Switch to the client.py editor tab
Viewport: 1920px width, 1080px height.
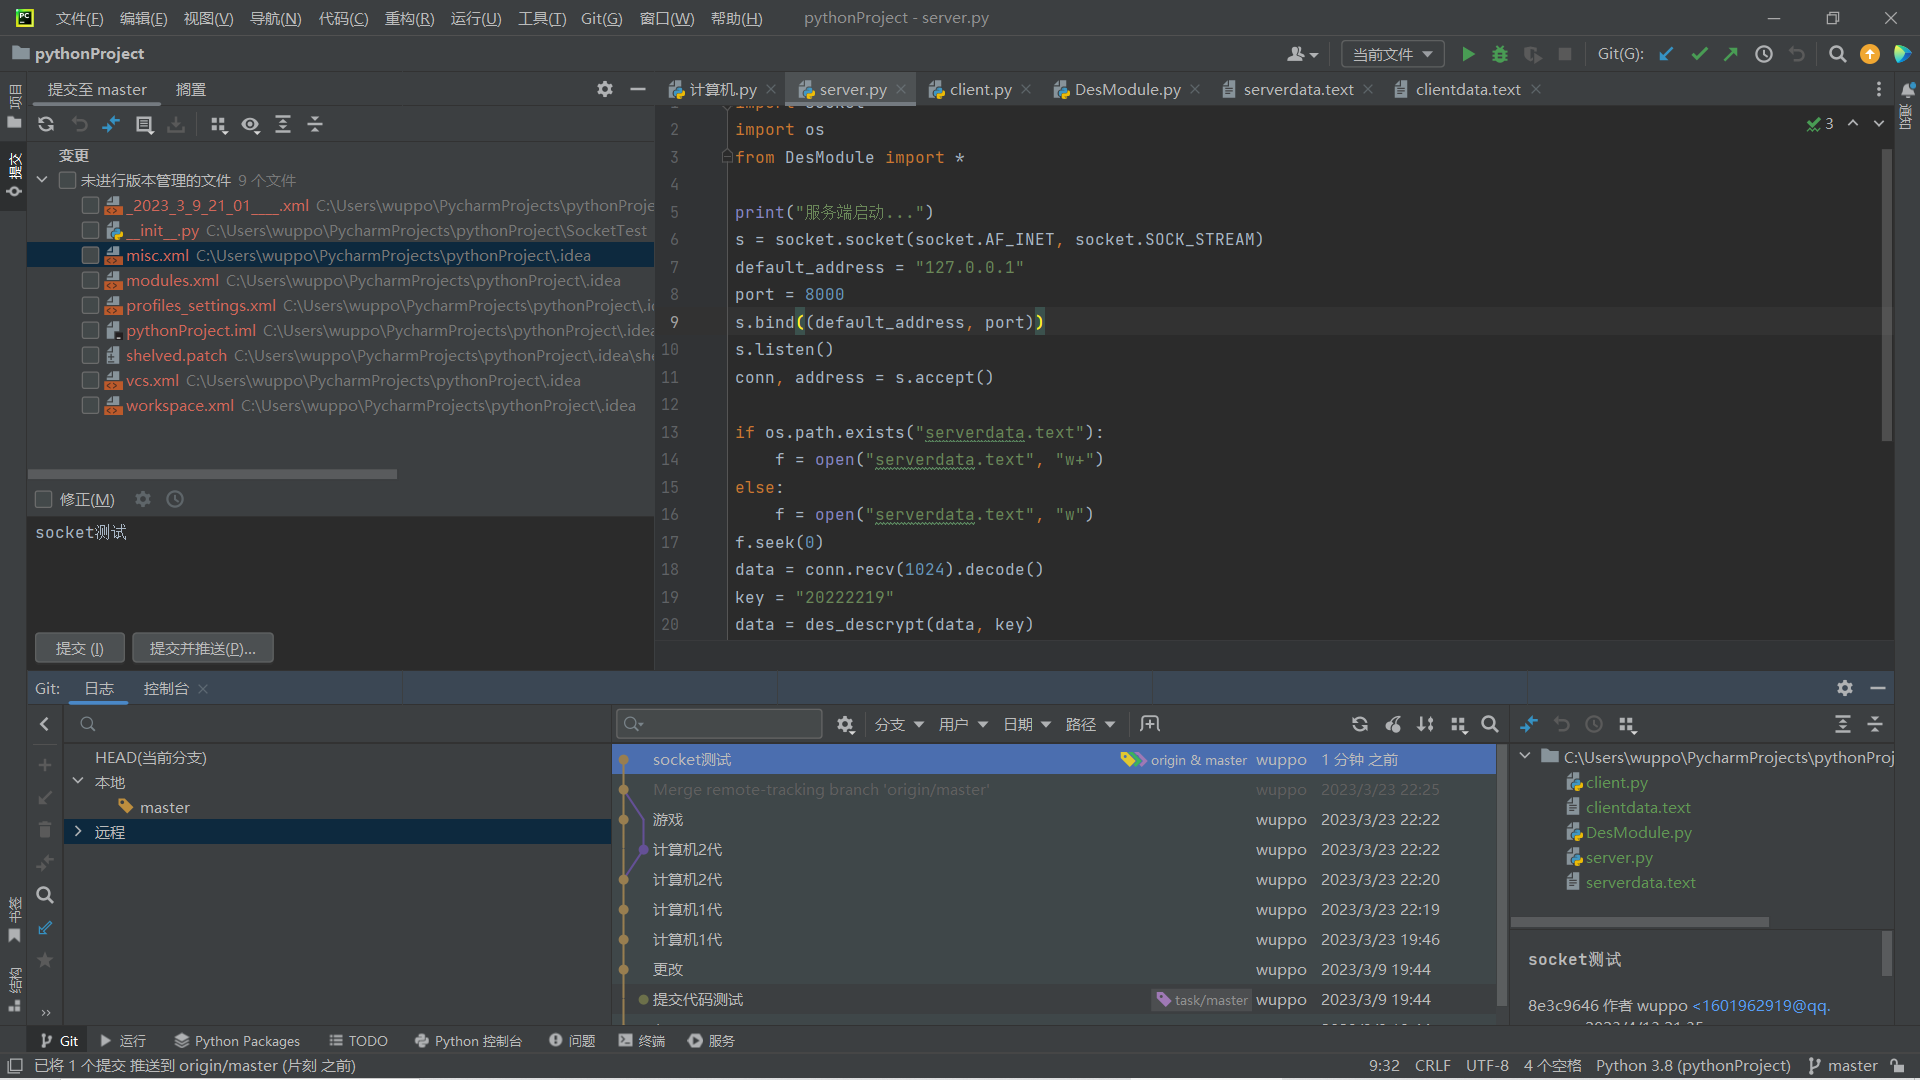[x=979, y=89]
